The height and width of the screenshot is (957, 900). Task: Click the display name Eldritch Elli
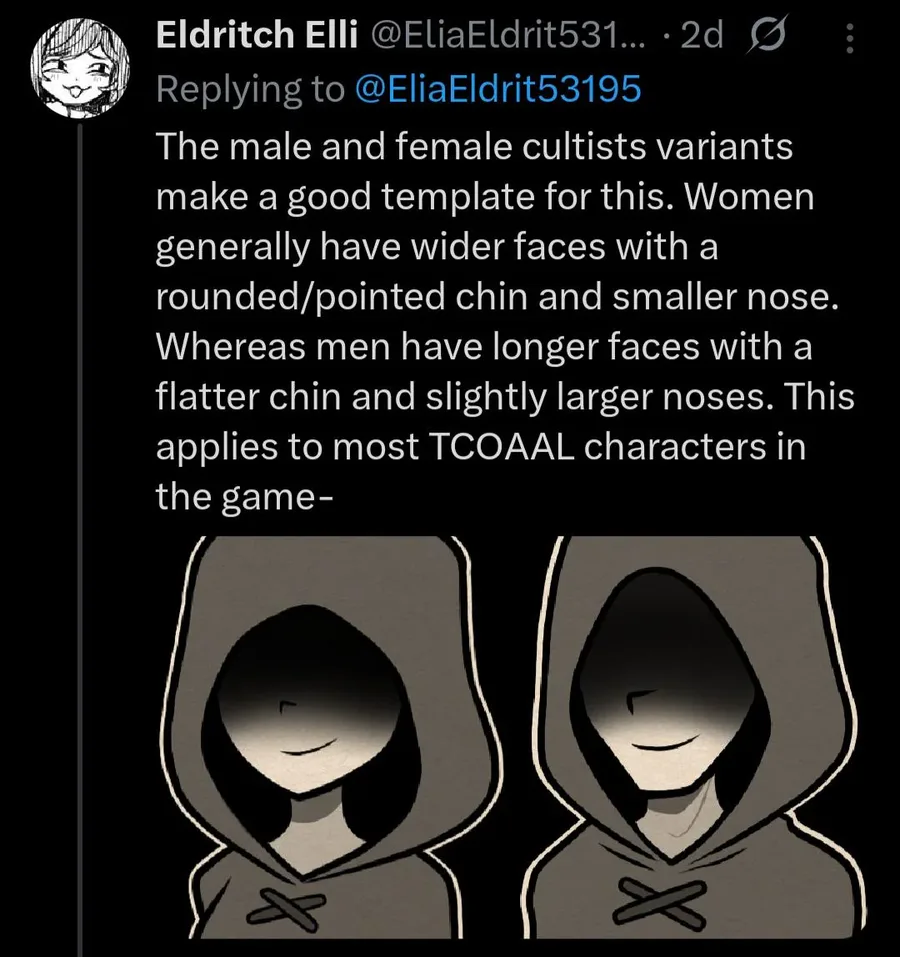[x=256, y=38]
